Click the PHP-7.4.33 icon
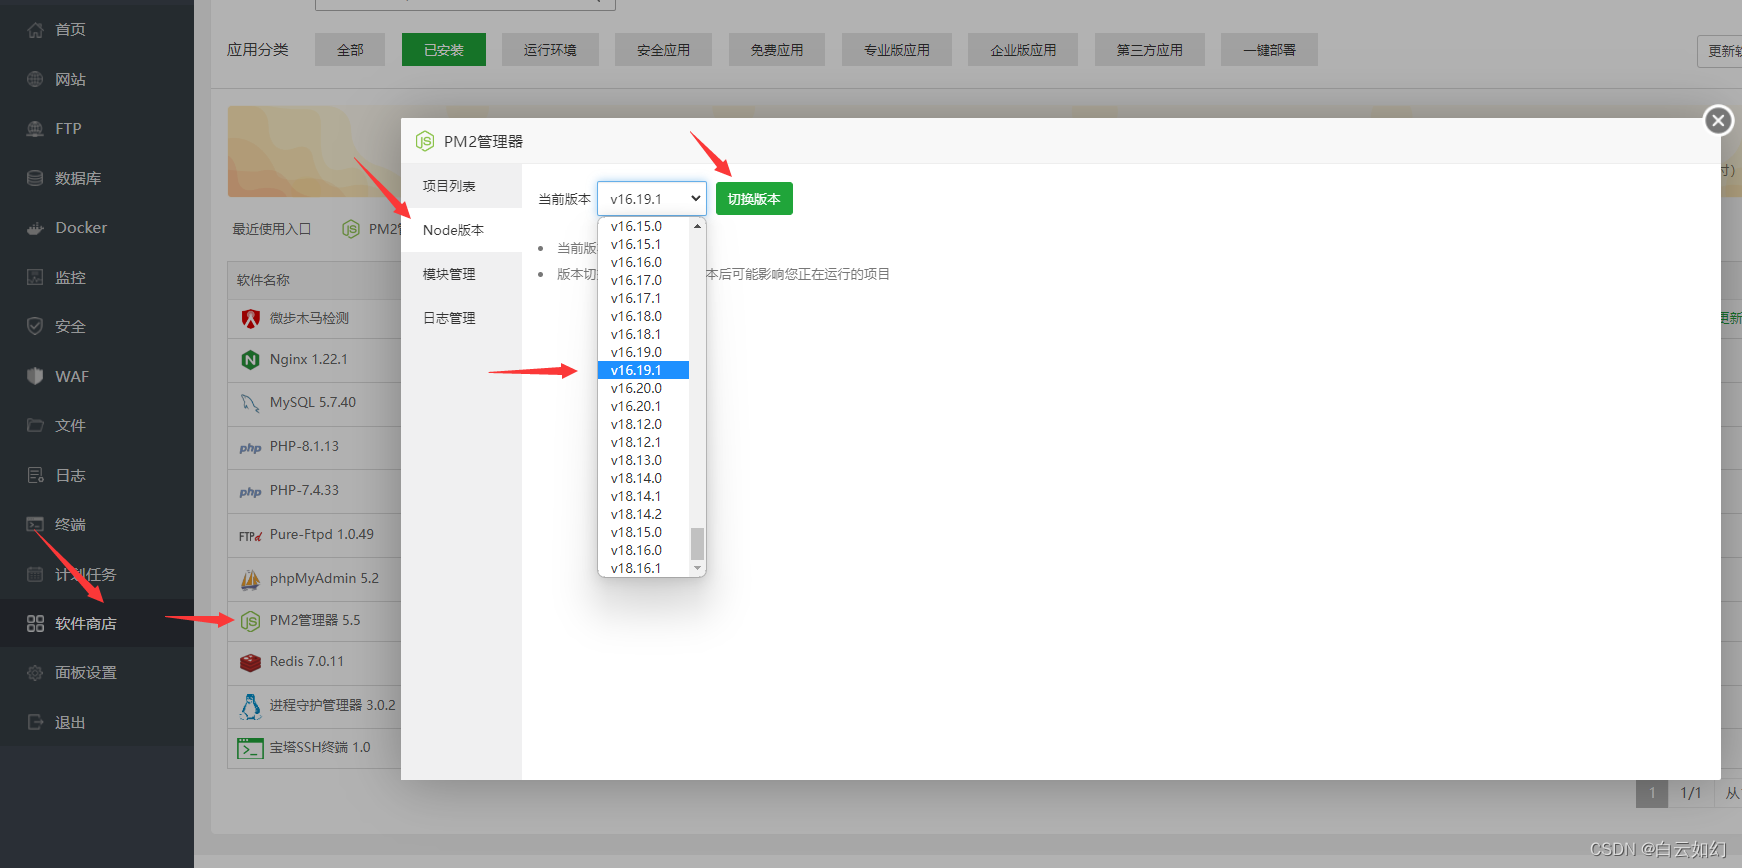1742x868 pixels. click(250, 491)
